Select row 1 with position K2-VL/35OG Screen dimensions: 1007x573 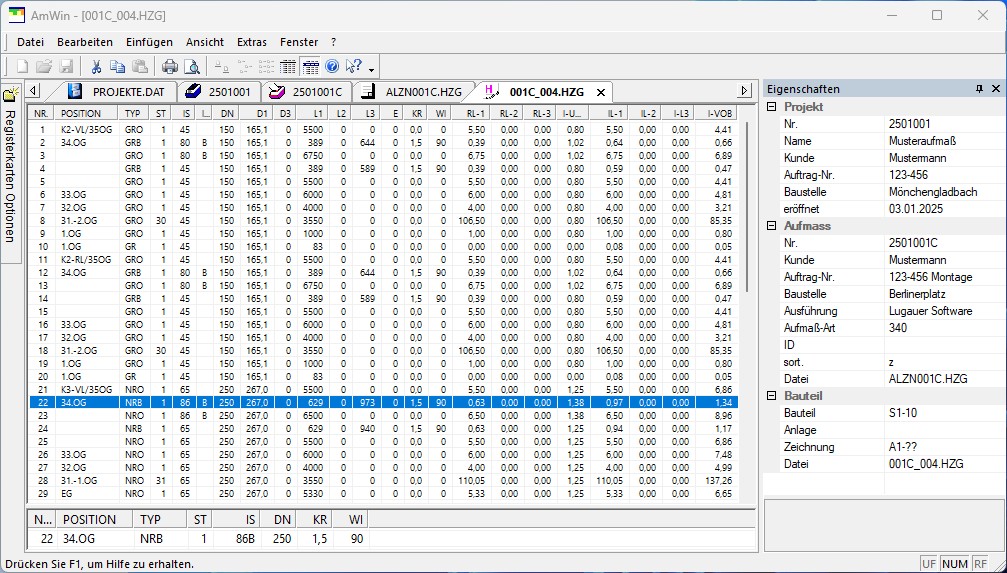[383, 129]
